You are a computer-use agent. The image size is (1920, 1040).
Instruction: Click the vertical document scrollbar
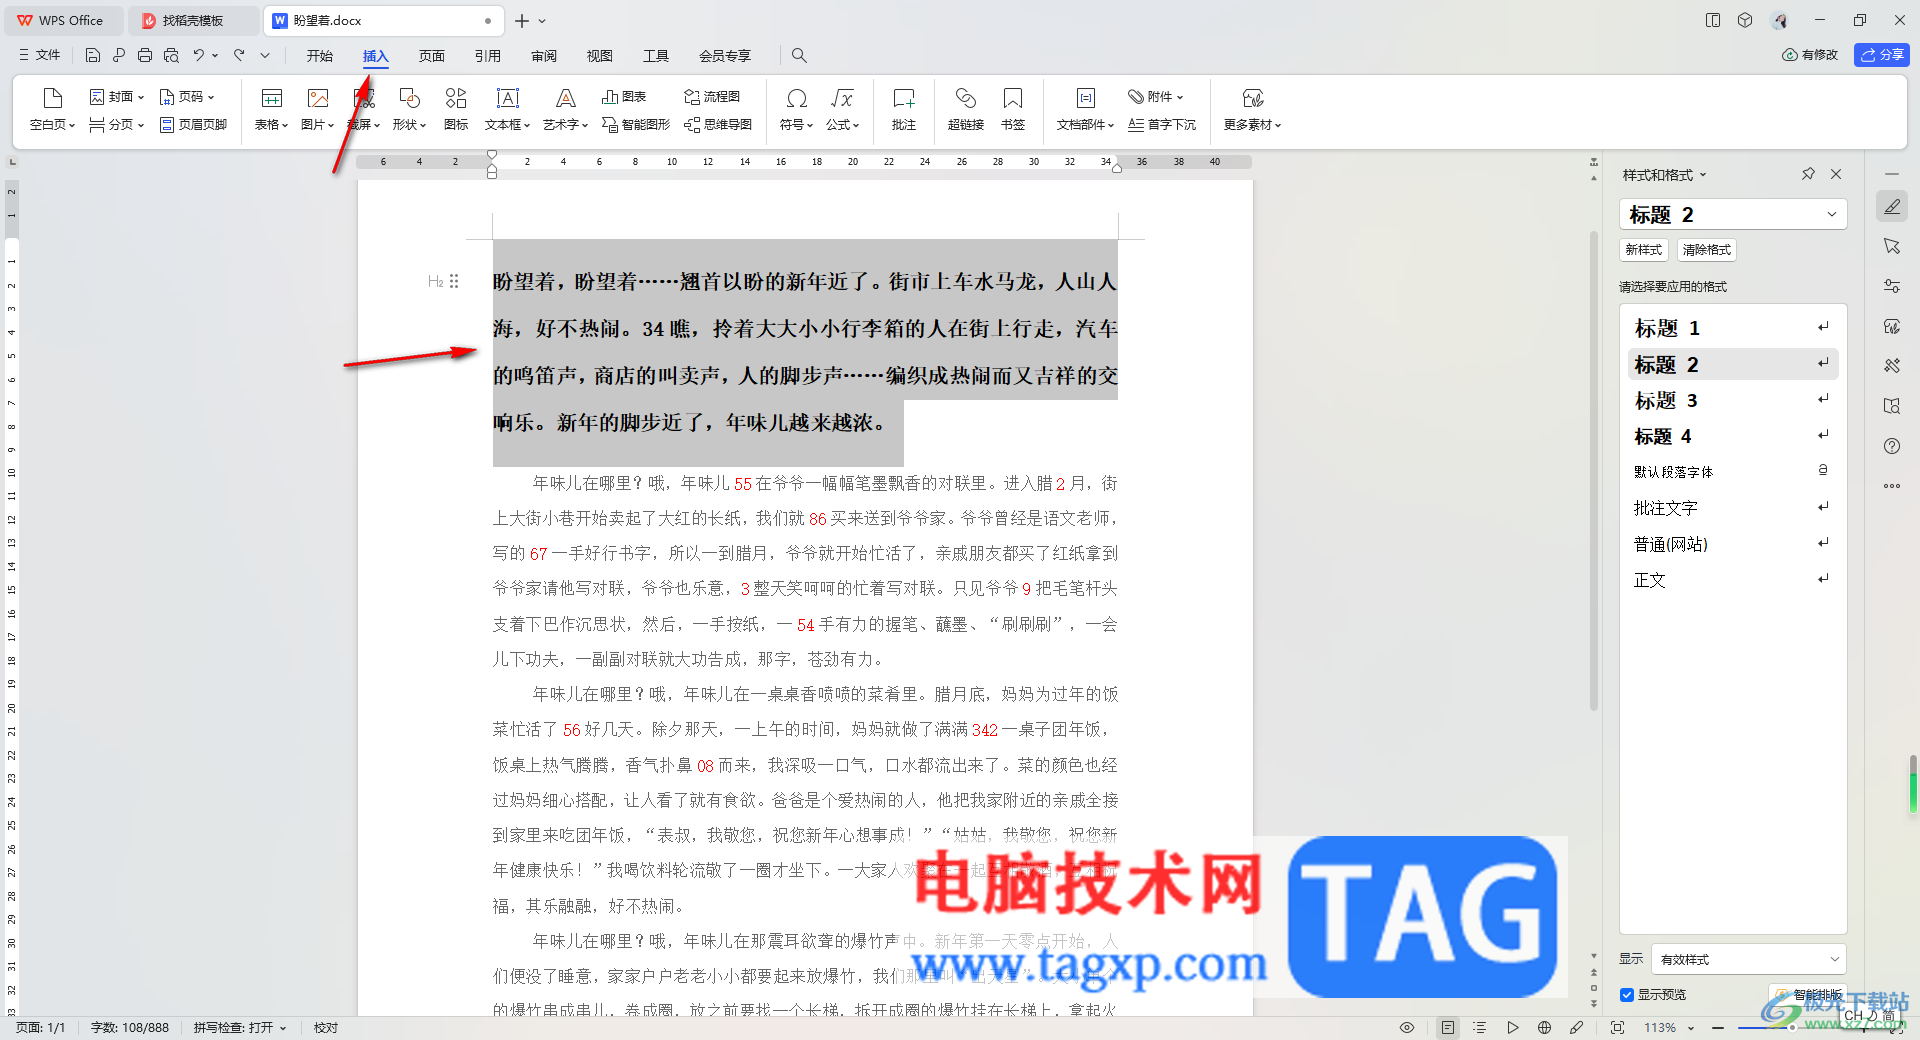1594,470
